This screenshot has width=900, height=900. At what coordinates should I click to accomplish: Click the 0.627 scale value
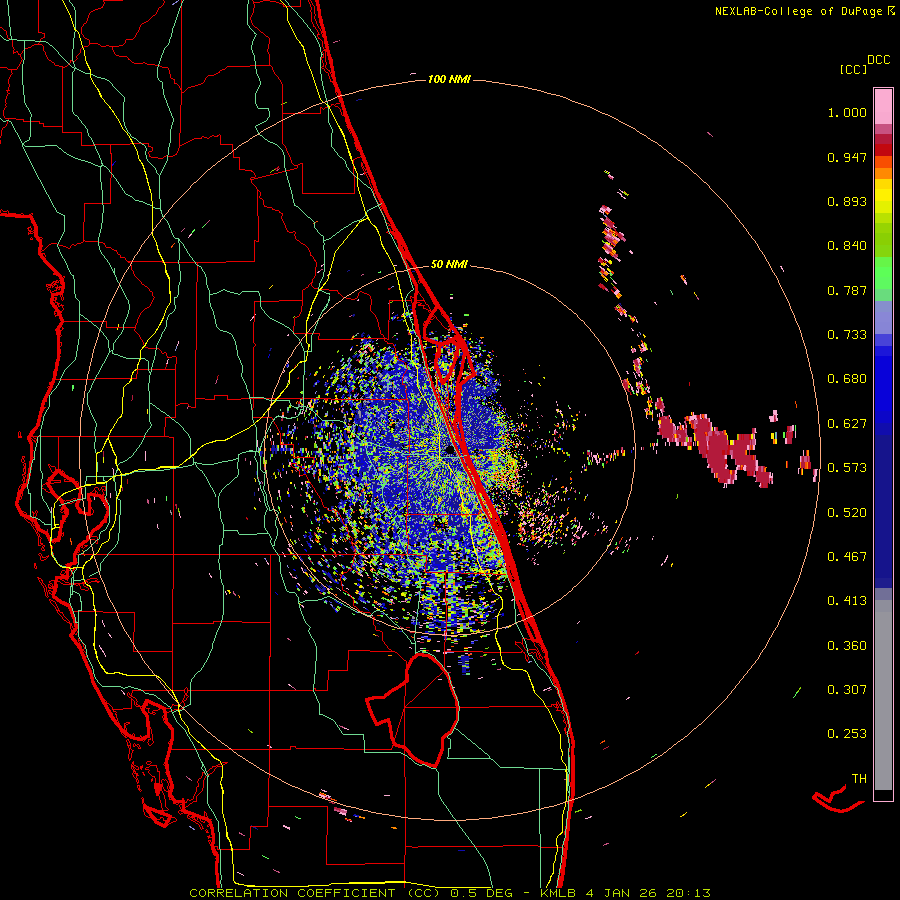coord(847,424)
